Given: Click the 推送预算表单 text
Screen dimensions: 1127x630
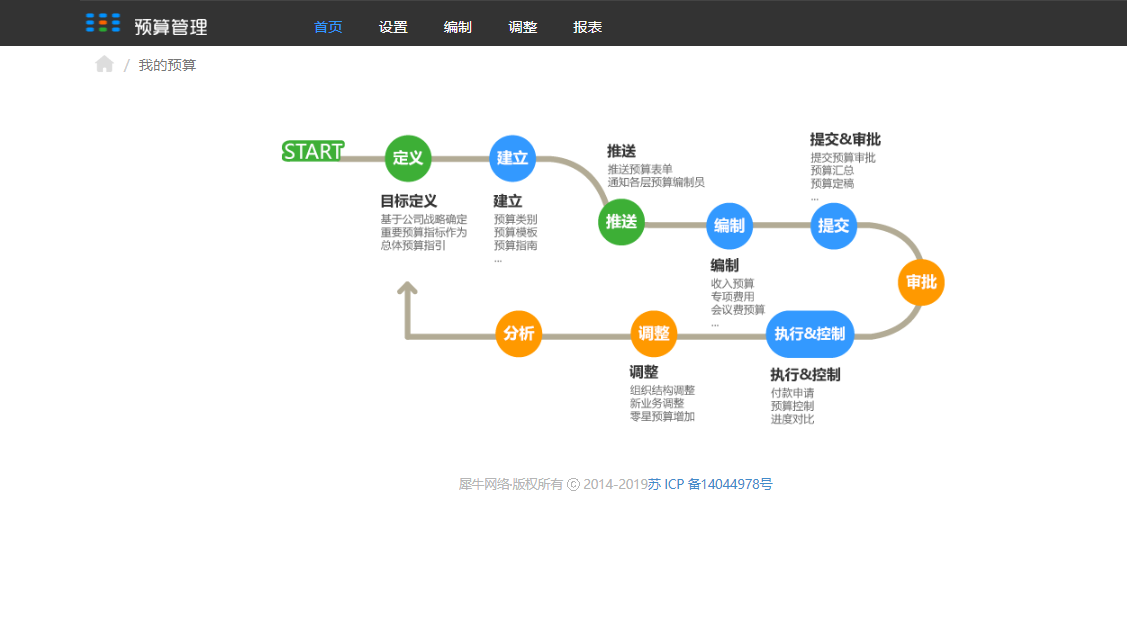Looking at the screenshot, I should [640, 169].
